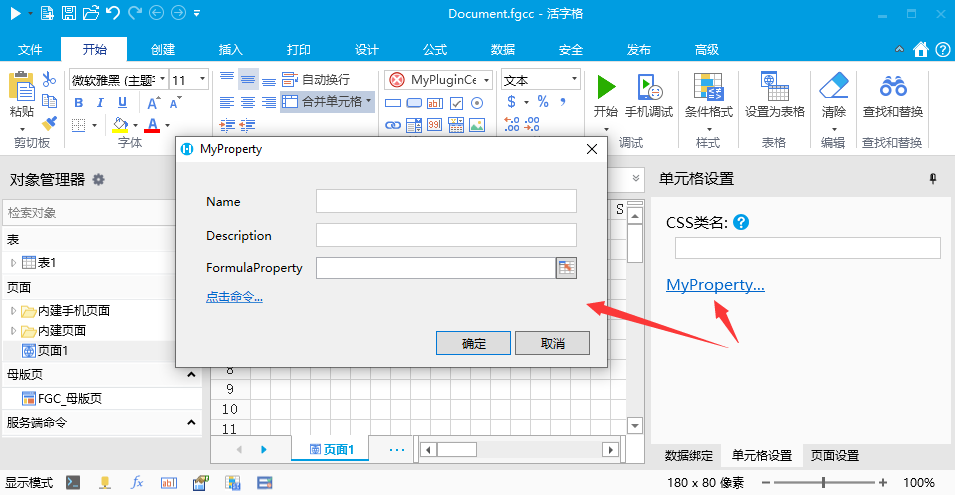Insert a checkbox cell type icon
This screenshot has width=955, height=495.
click(x=456, y=103)
